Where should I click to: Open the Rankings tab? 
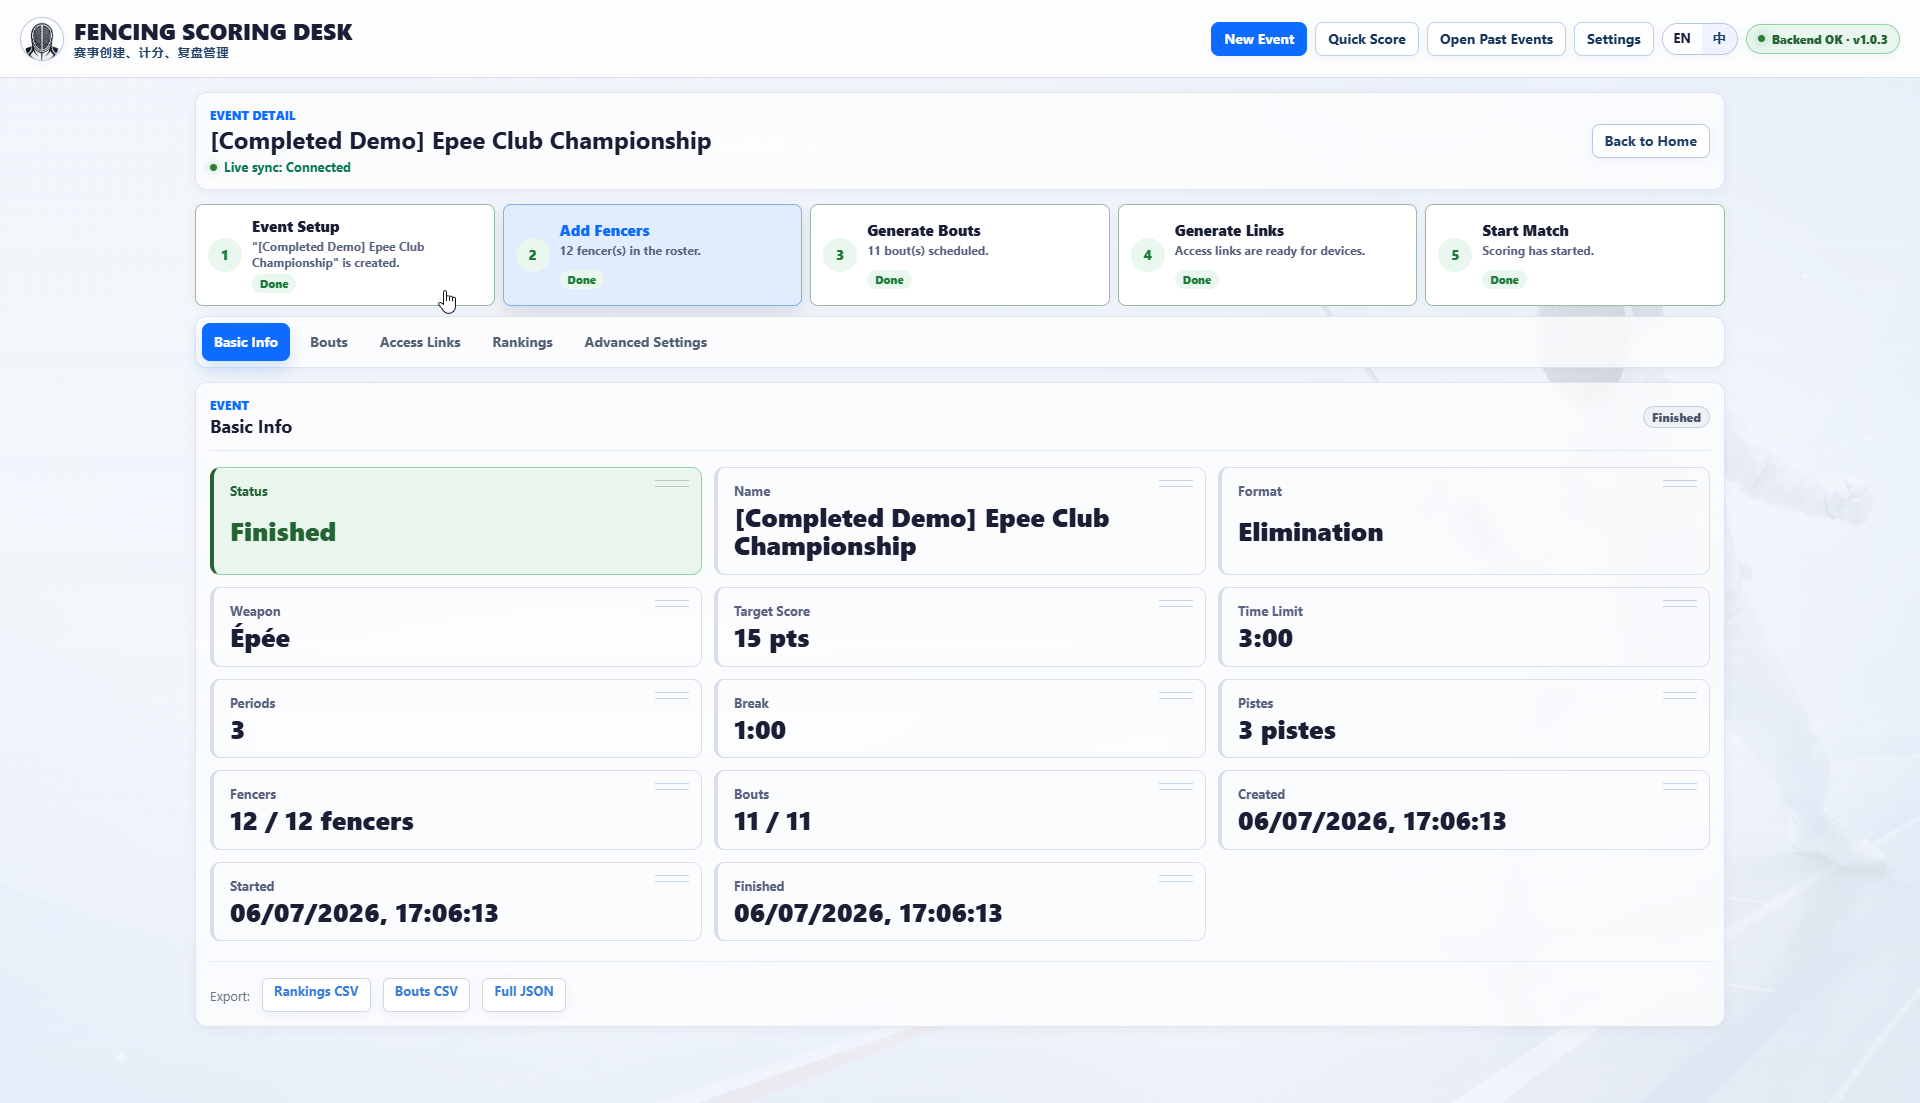coord(522,342)
